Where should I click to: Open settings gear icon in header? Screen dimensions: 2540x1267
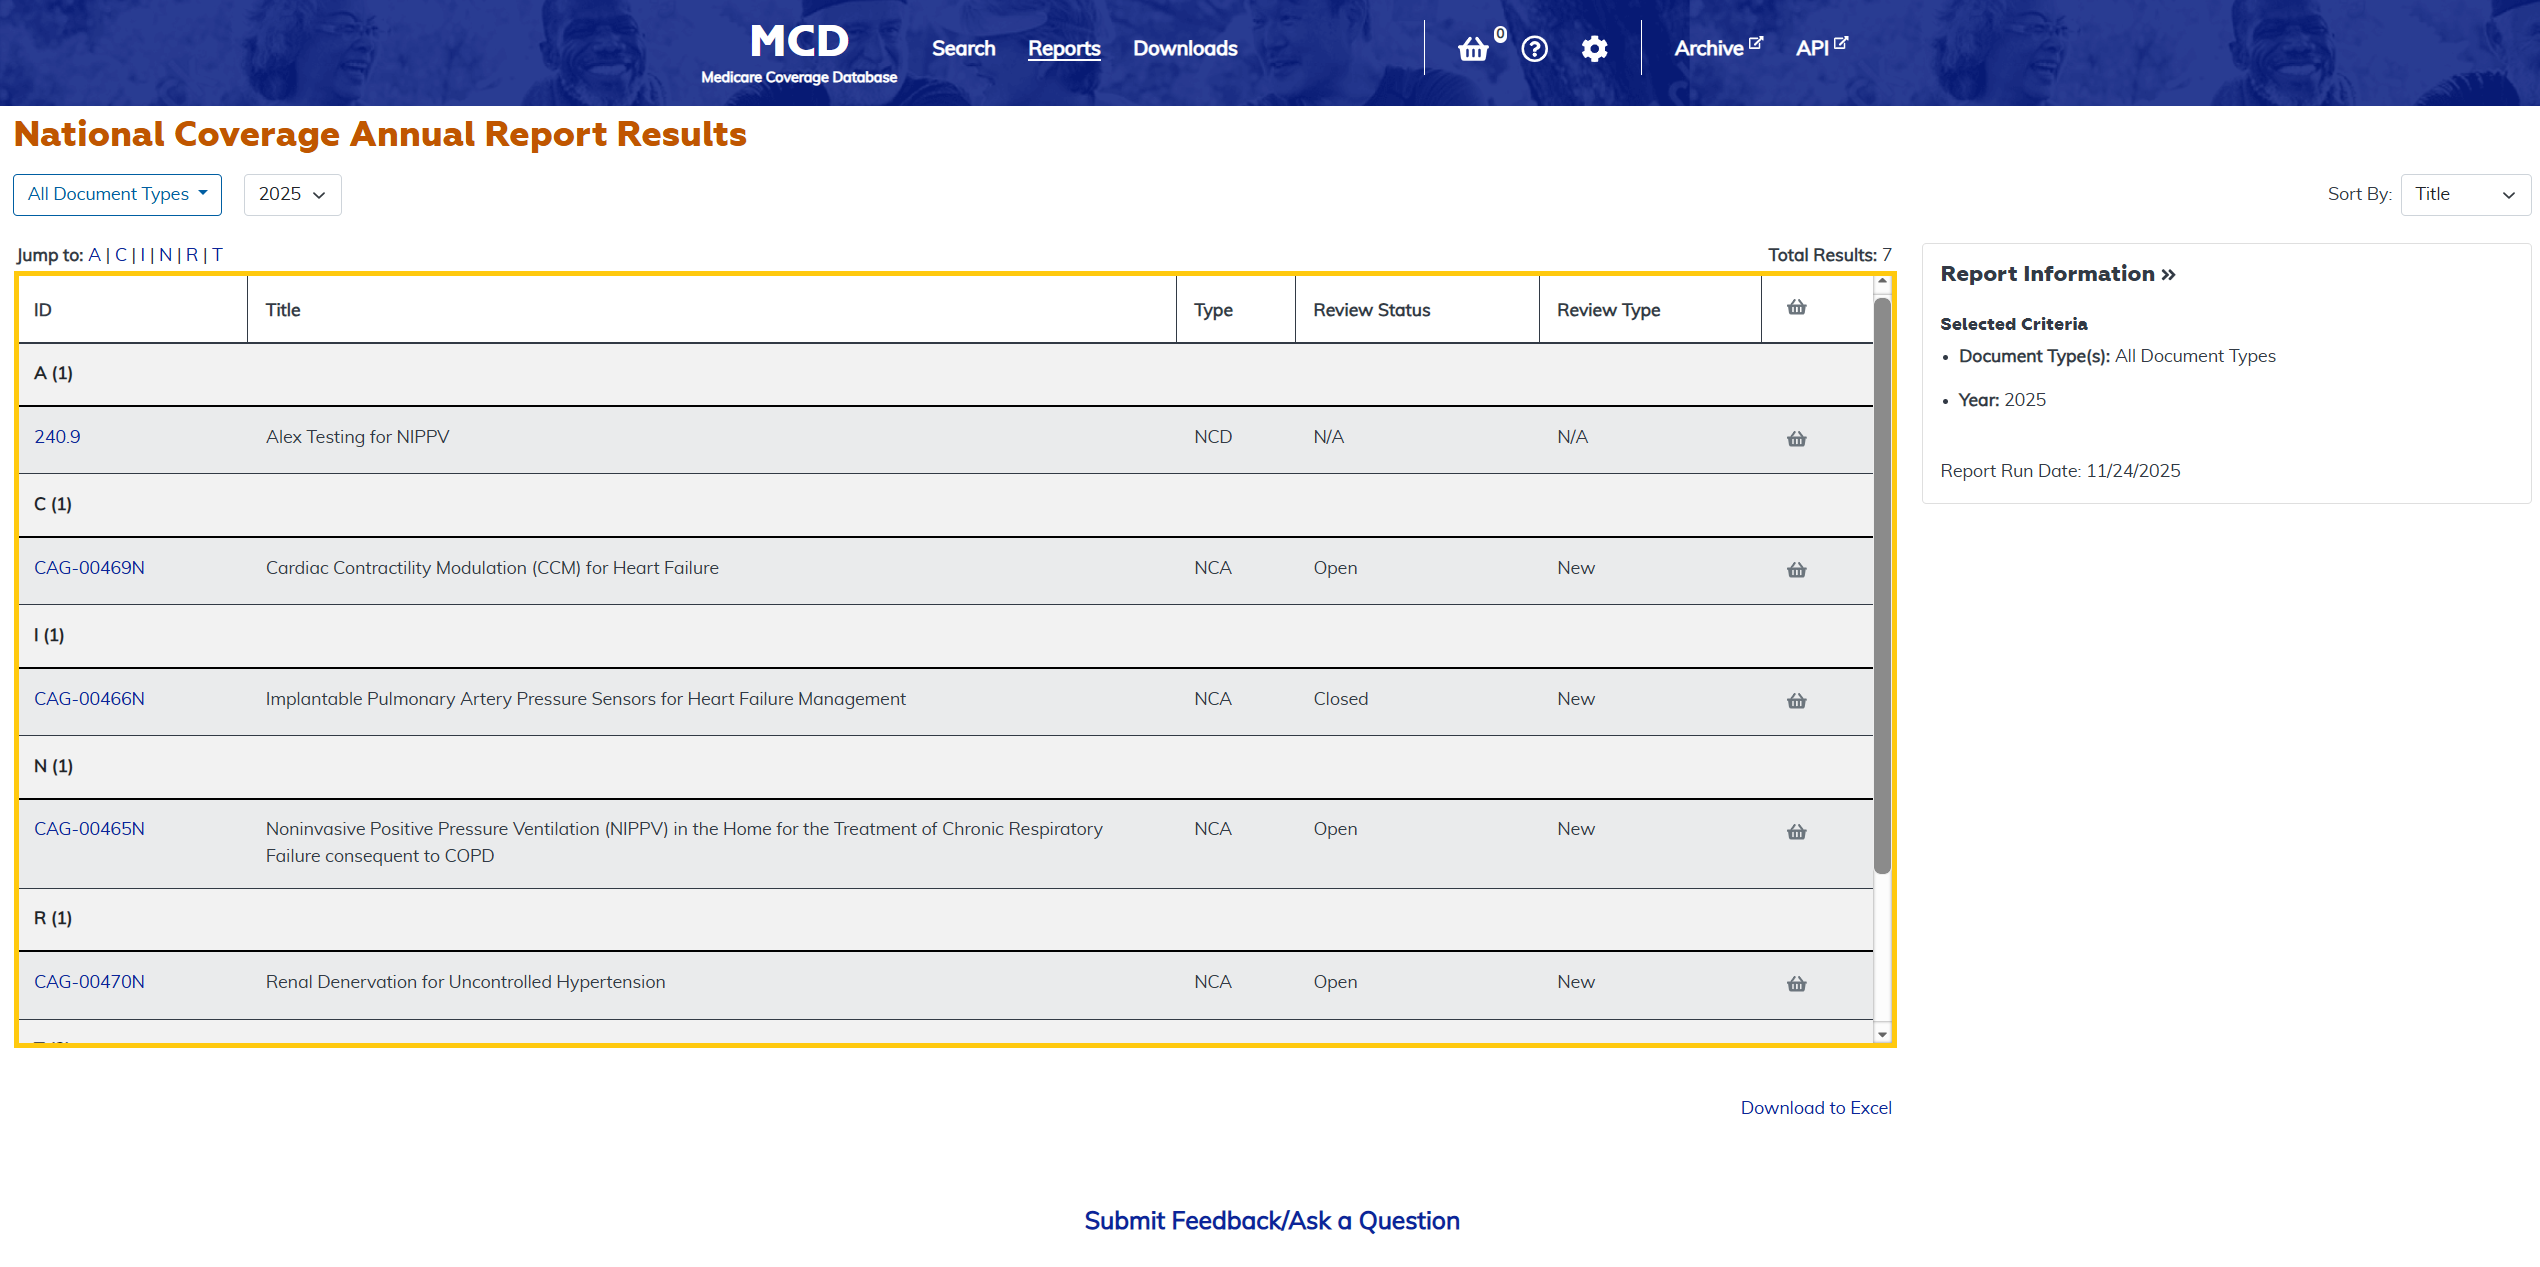point(1594,49)
